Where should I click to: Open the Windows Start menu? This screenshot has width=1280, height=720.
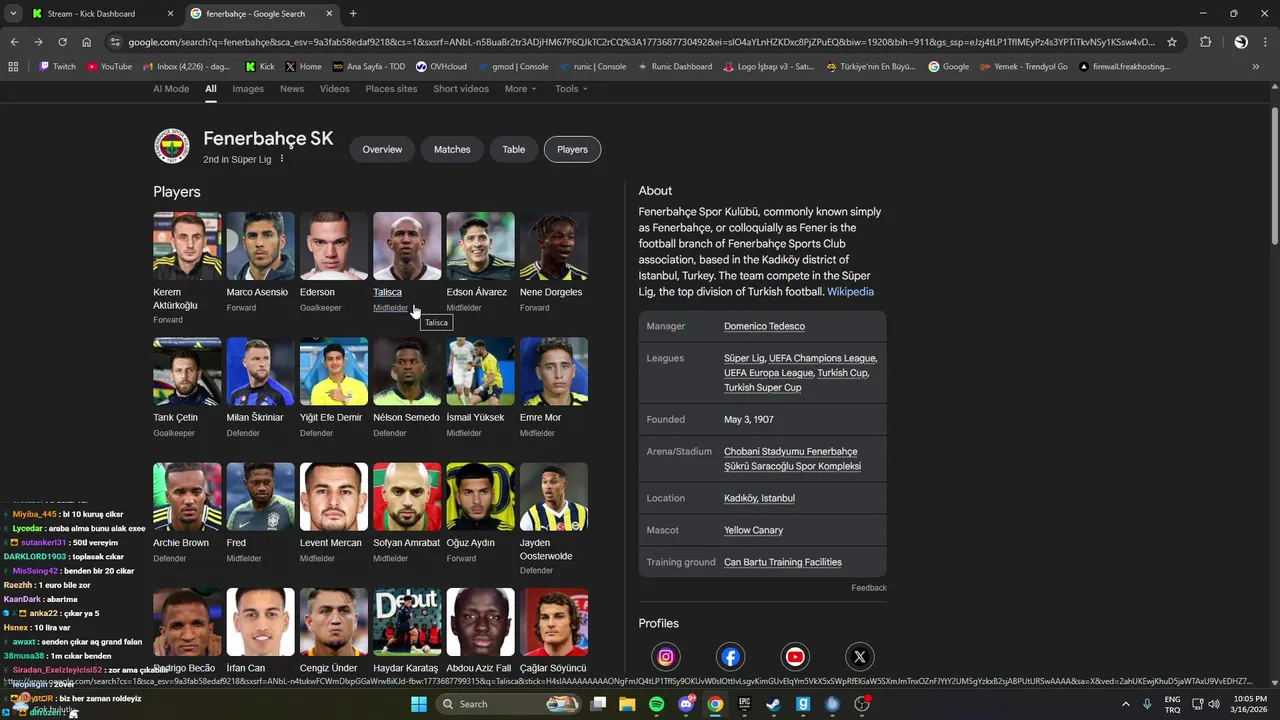pos(419,704)
